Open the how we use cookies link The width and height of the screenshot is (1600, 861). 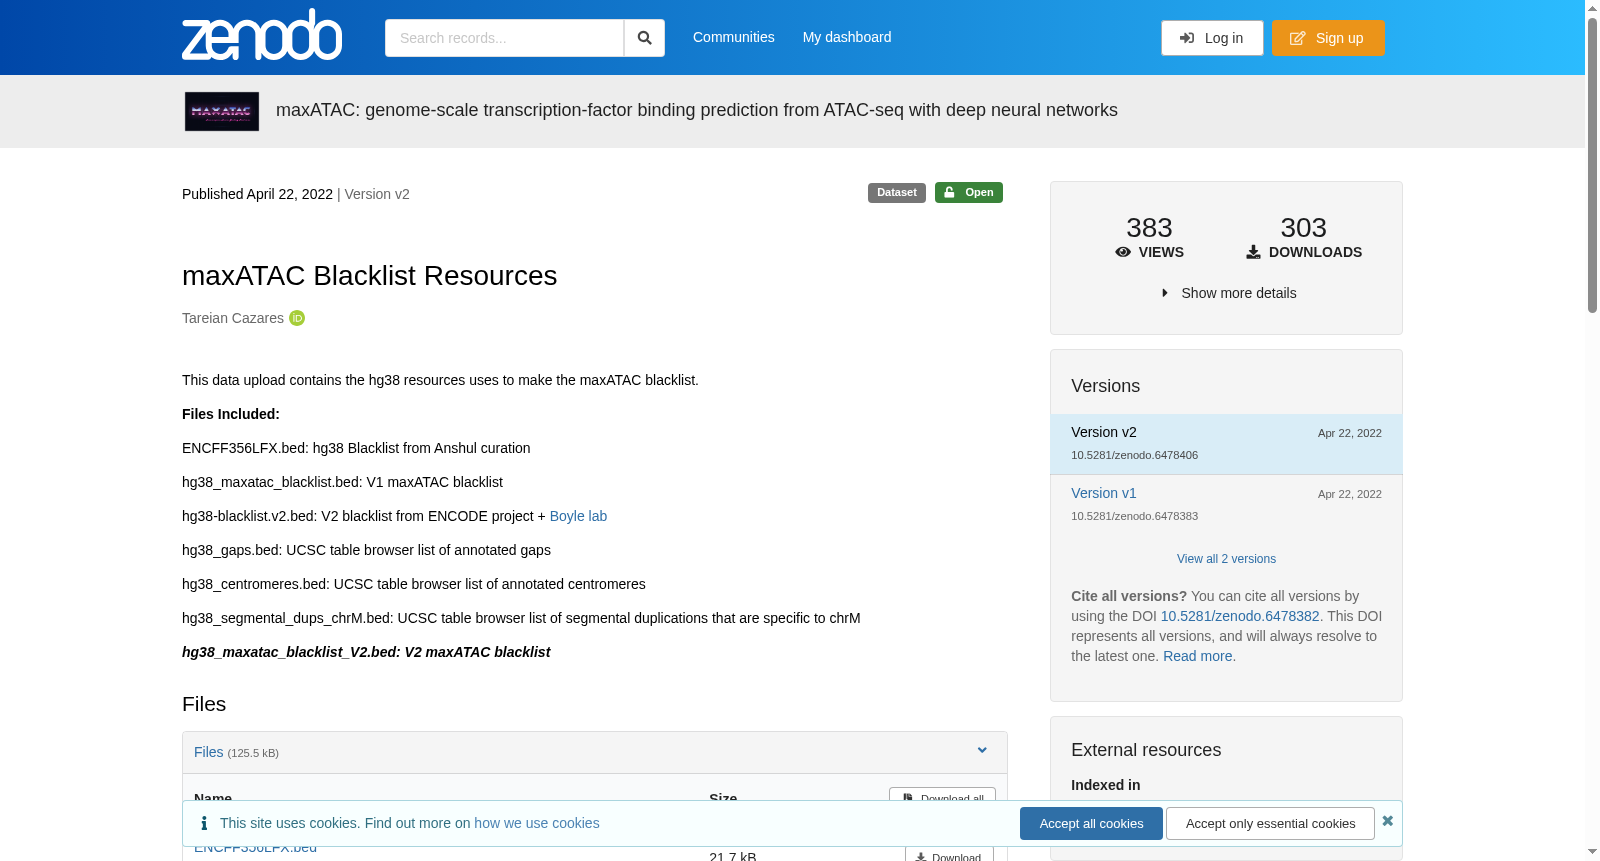pos(537,823)
